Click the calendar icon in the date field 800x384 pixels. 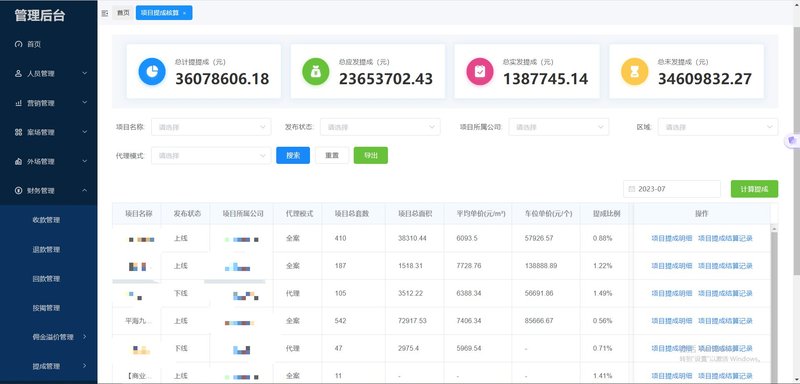coord(632,189)
